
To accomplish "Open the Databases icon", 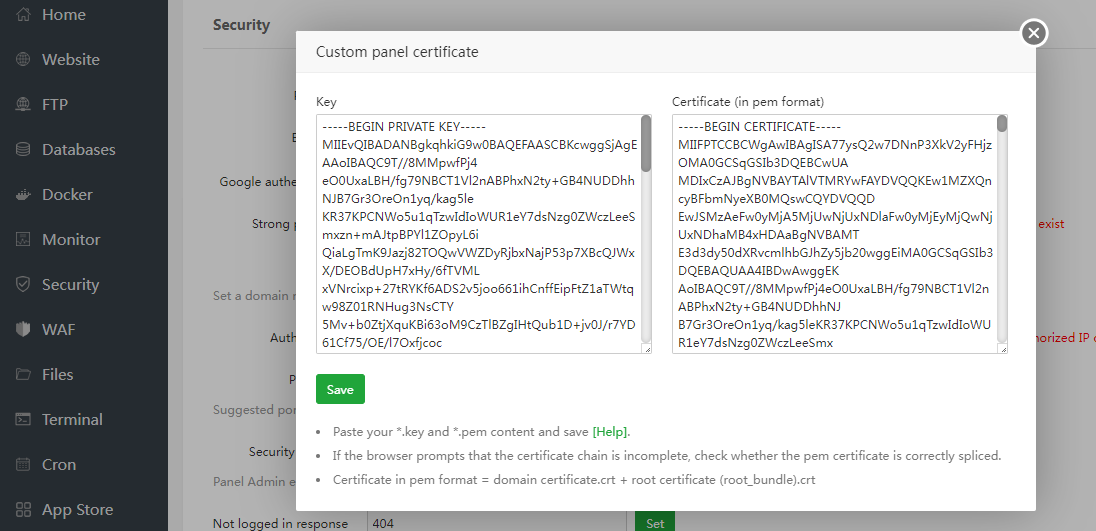I will [24, 150].
